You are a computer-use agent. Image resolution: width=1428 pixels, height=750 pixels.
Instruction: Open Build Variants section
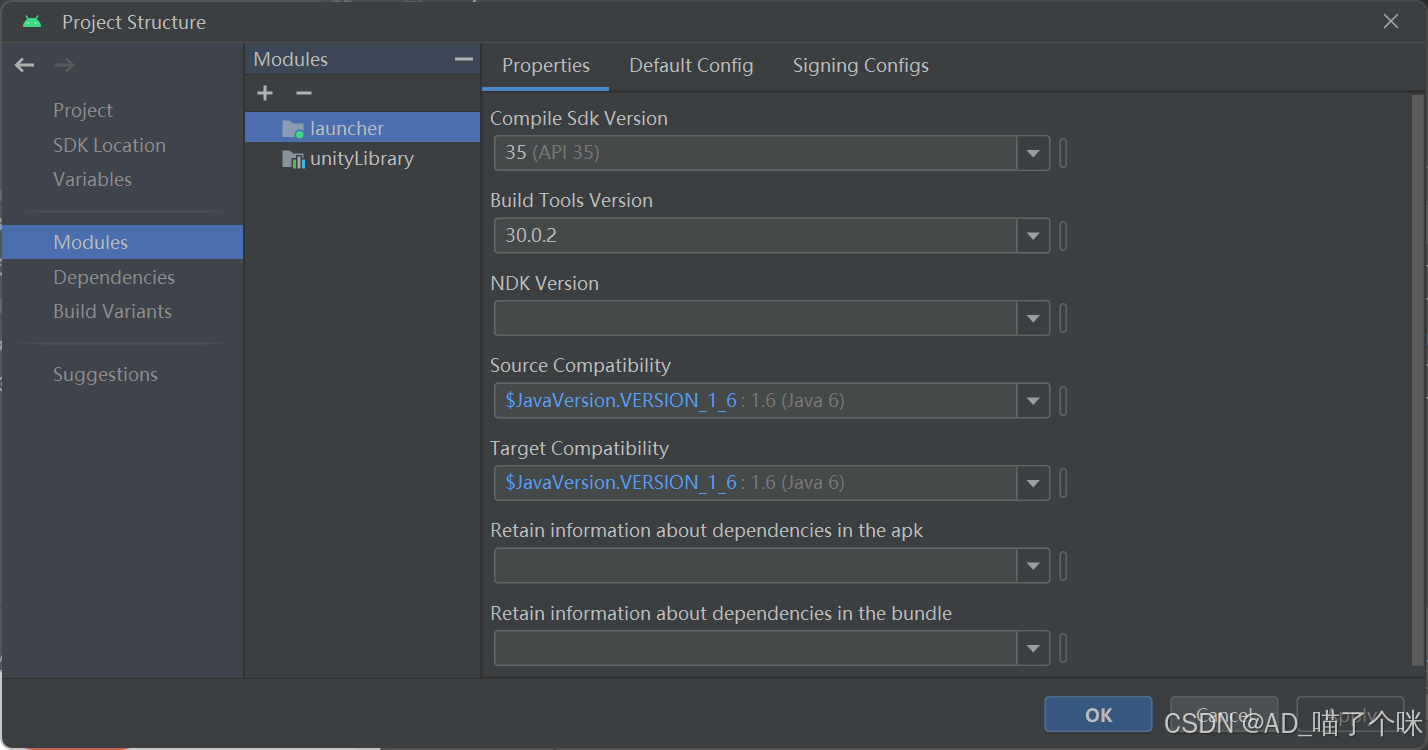click(x=112, y=311)
